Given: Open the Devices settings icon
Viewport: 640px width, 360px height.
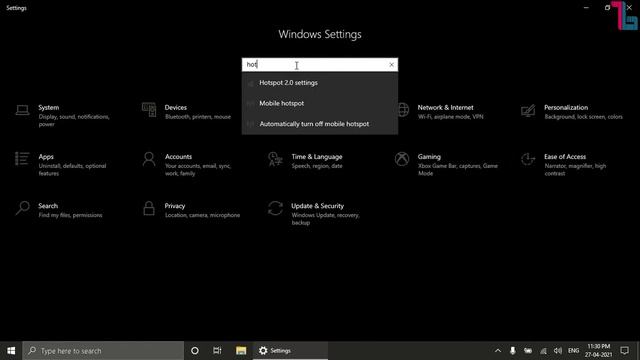Looking at the screenshot, I should click(x=149, y=110).
